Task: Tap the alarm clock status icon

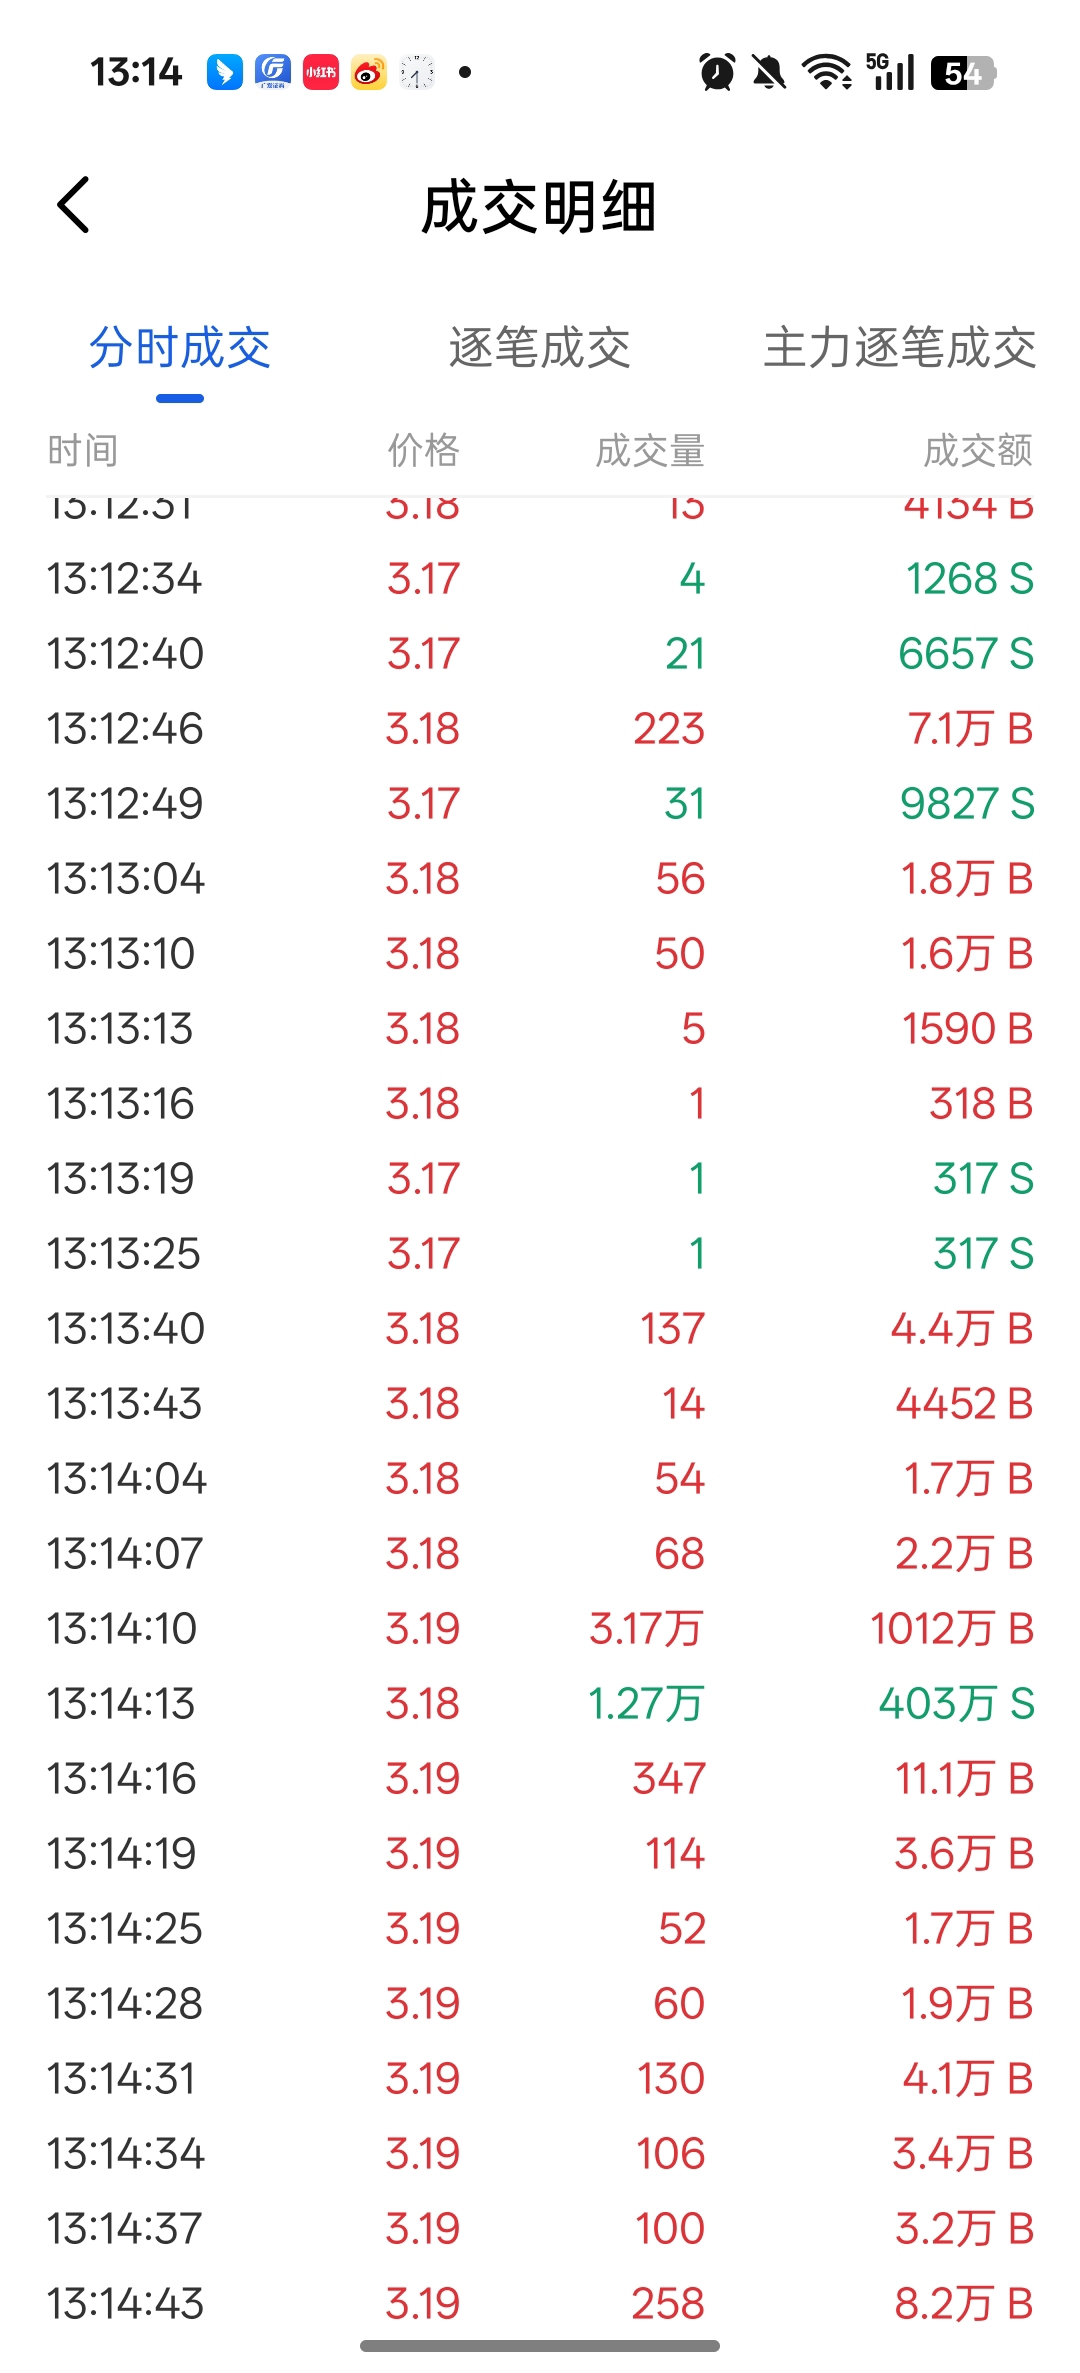Action: coord(717,72)
